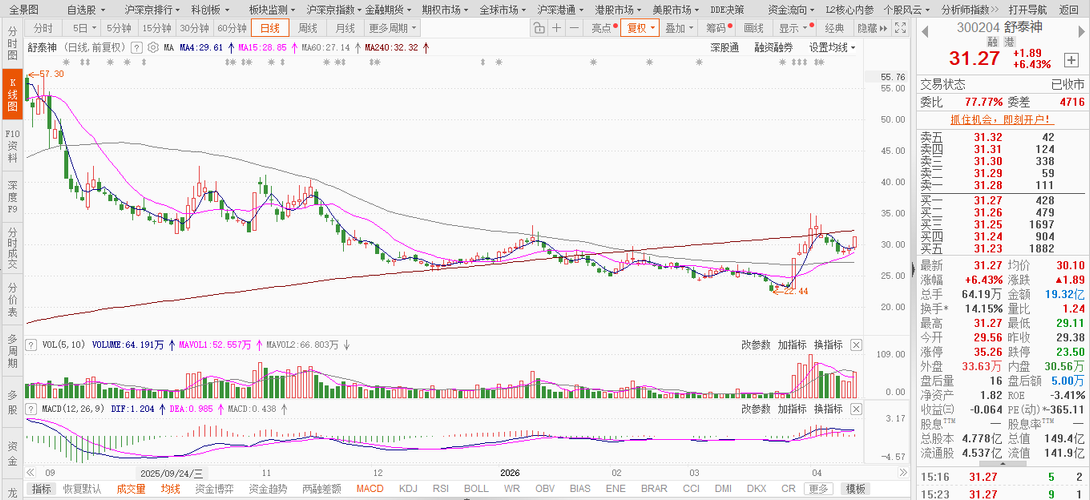Close the VOL indicator panel
The height and width of the screenshot is (500, 1090).
coord(856,345)
